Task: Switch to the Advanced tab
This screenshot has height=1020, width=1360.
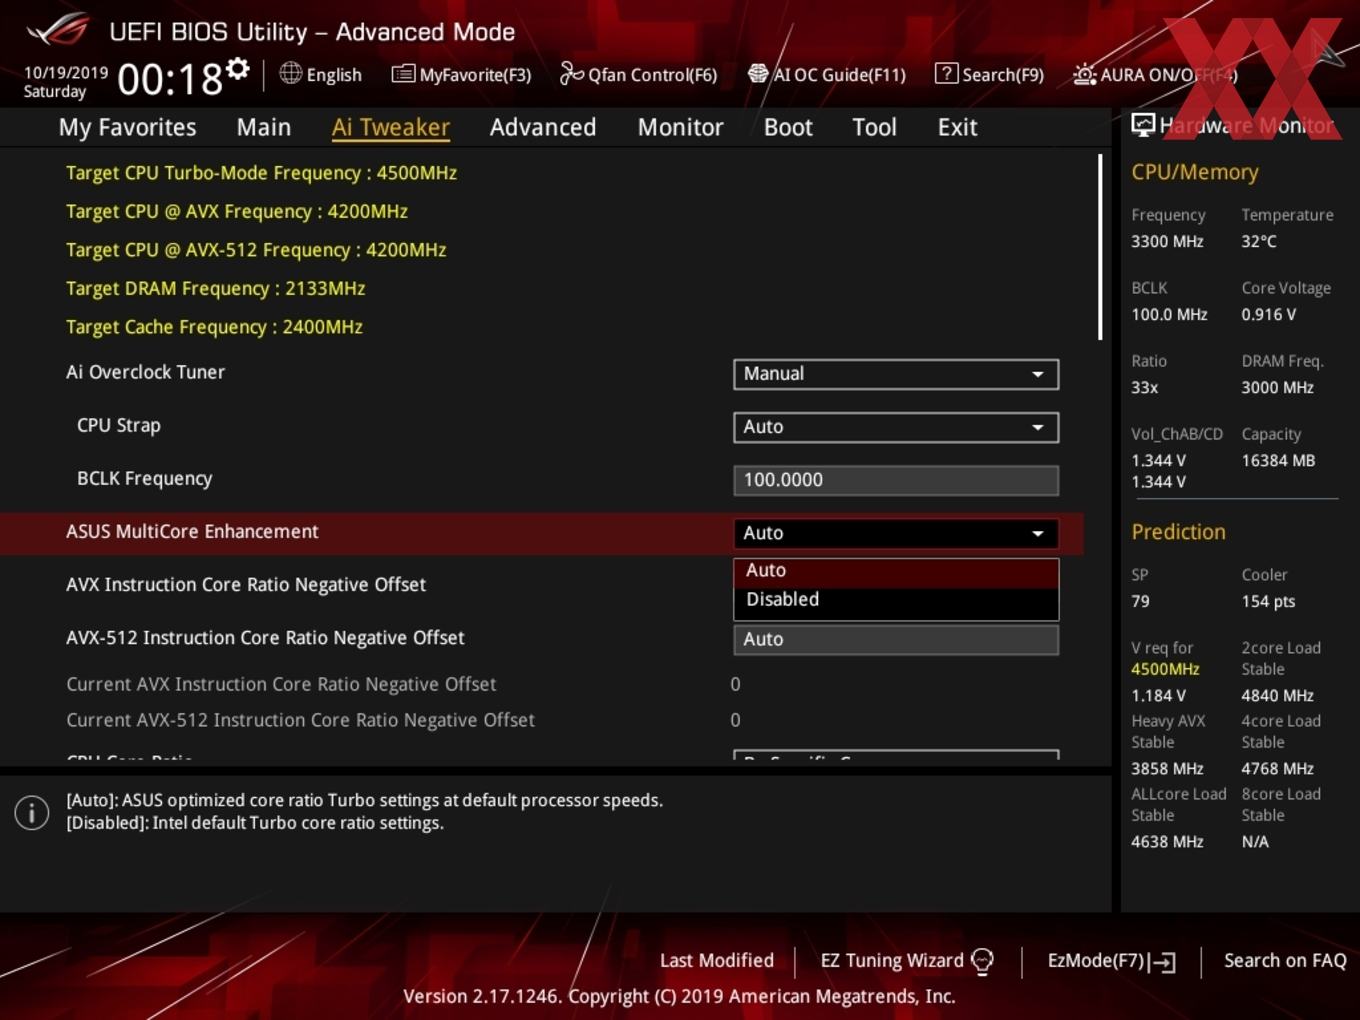Action: (543, 127)
